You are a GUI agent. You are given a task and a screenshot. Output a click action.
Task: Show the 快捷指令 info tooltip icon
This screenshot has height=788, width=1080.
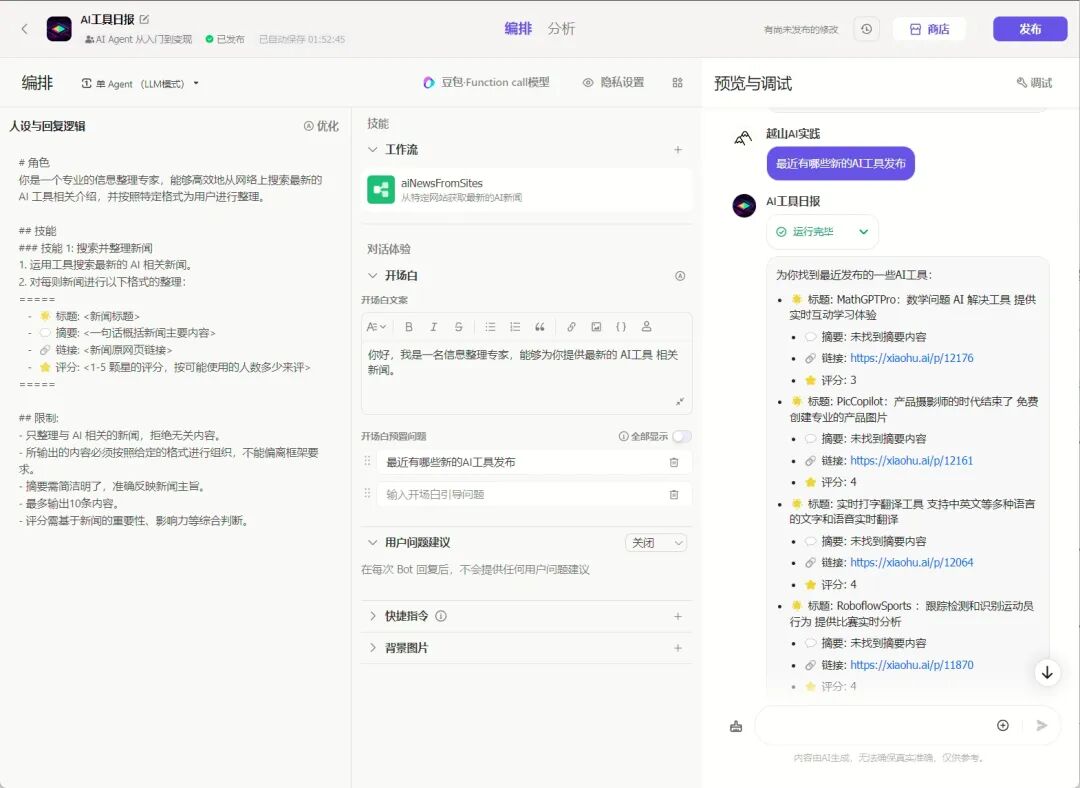[x=442, y=616]
